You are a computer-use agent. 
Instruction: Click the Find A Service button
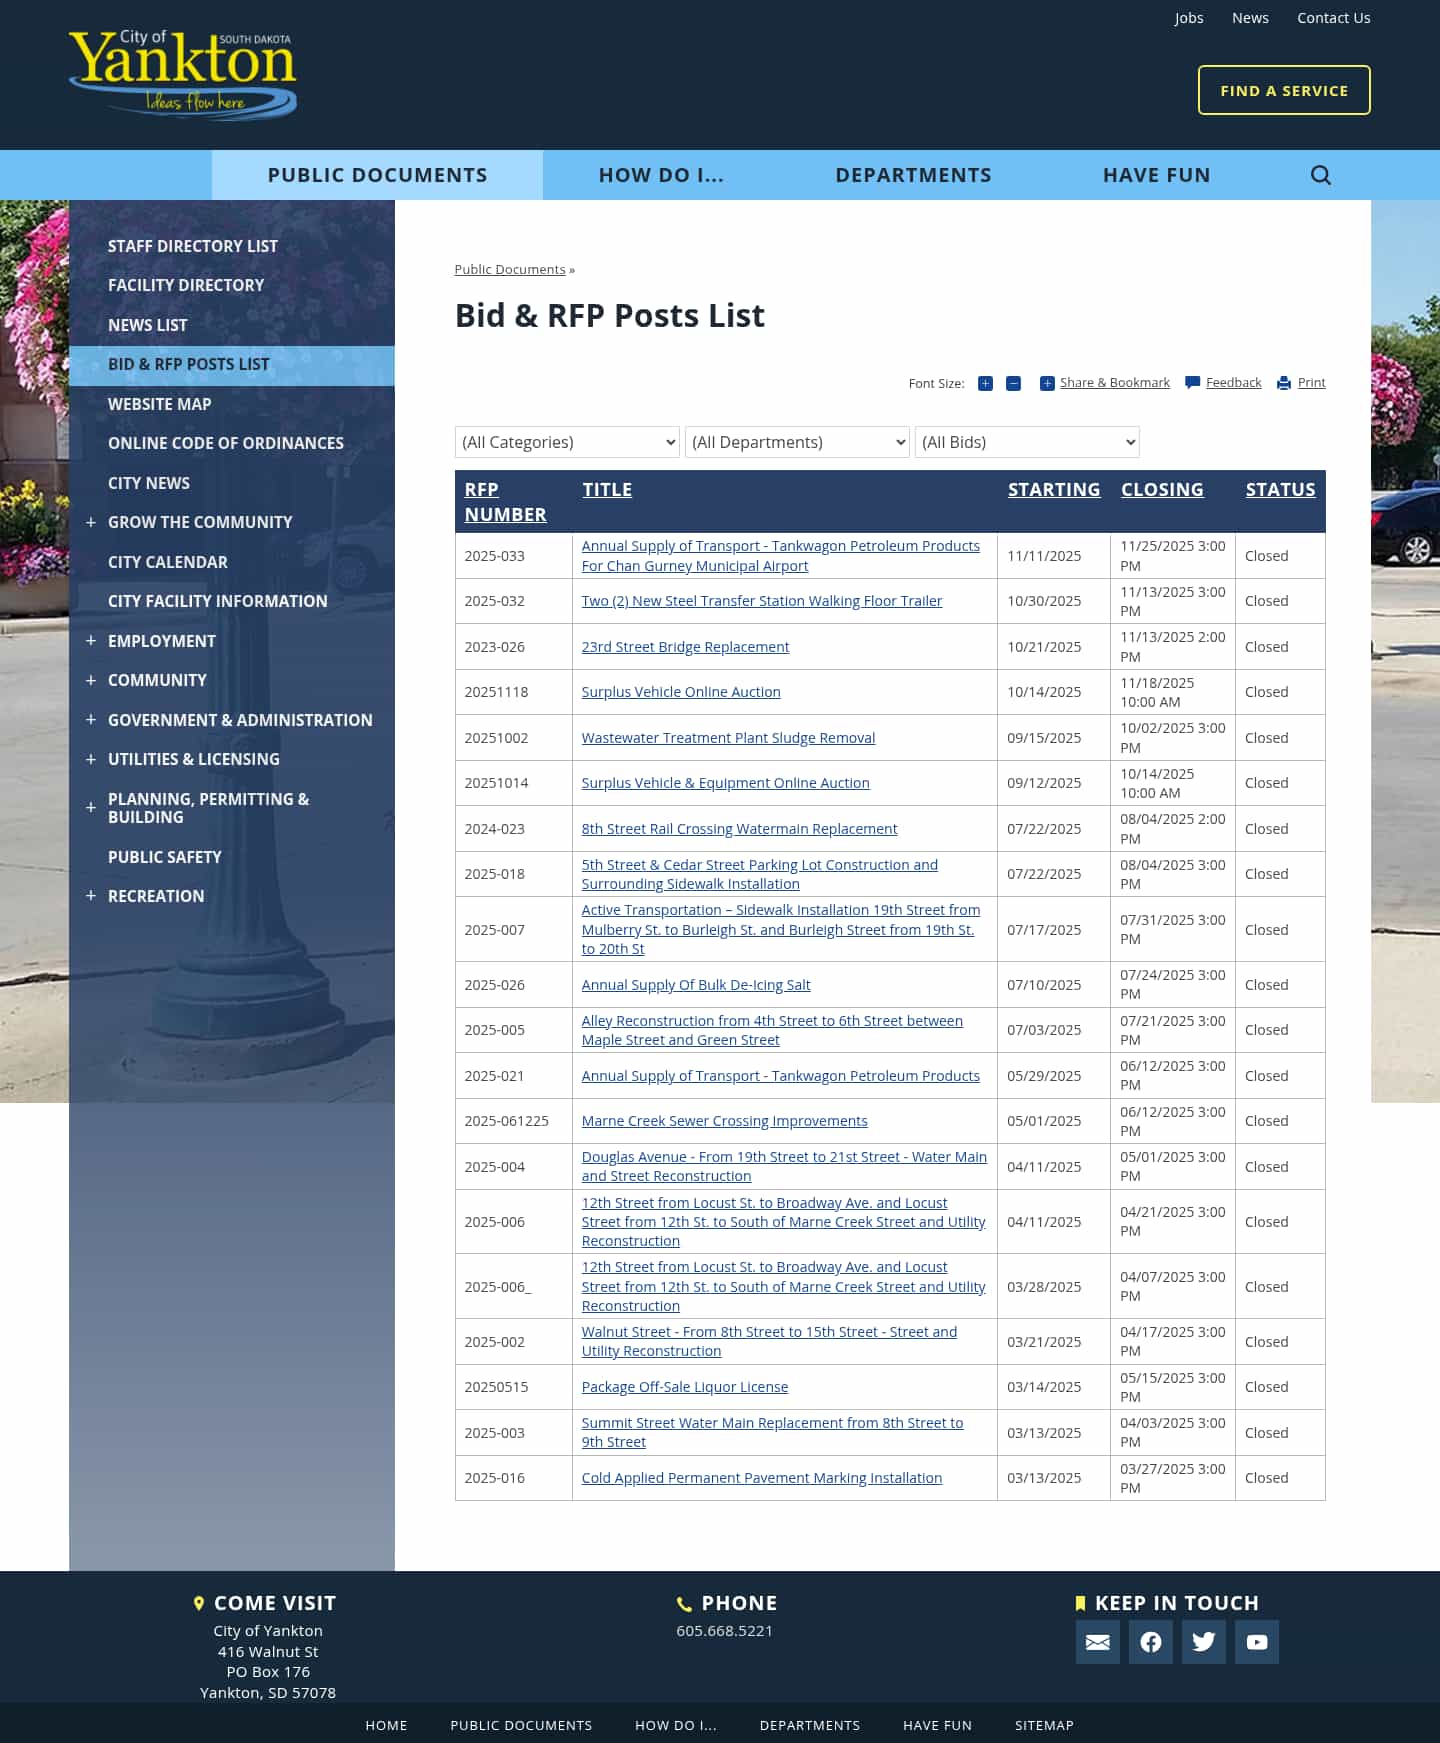point(1284,90)
